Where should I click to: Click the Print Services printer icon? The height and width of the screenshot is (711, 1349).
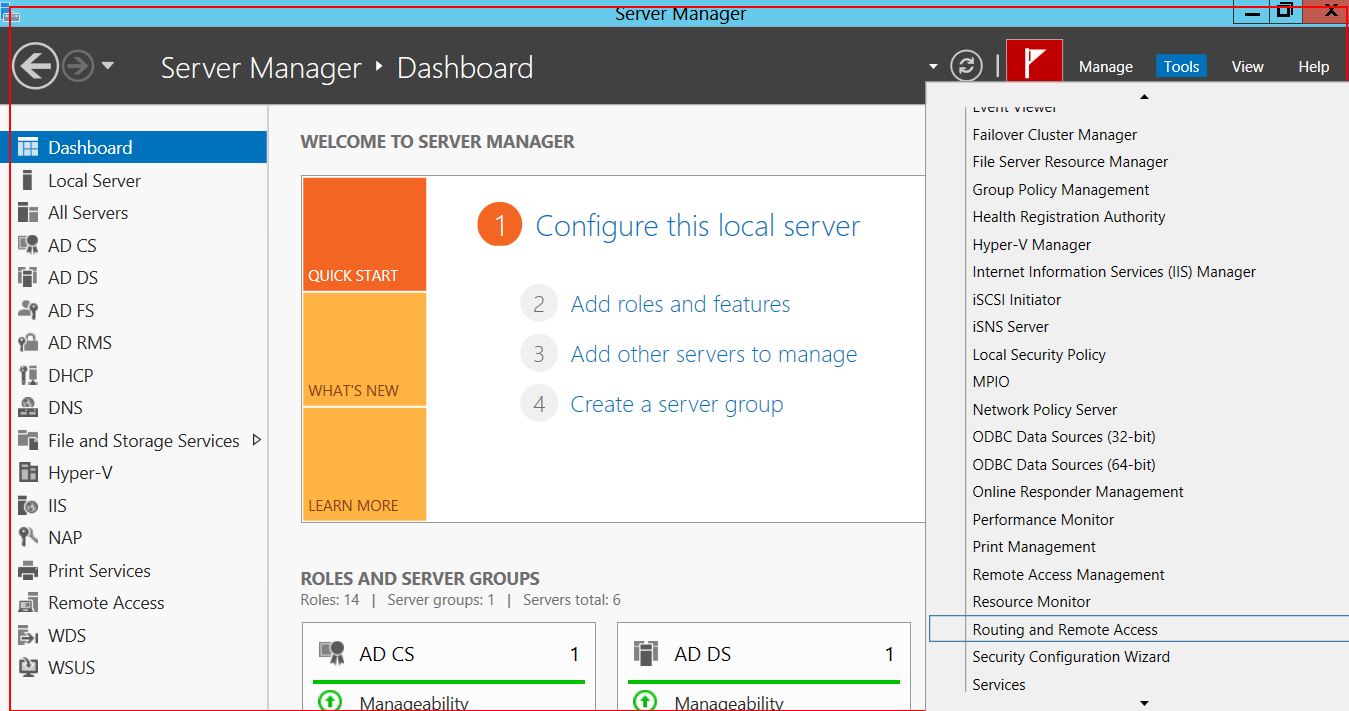(x=29, y=571)
